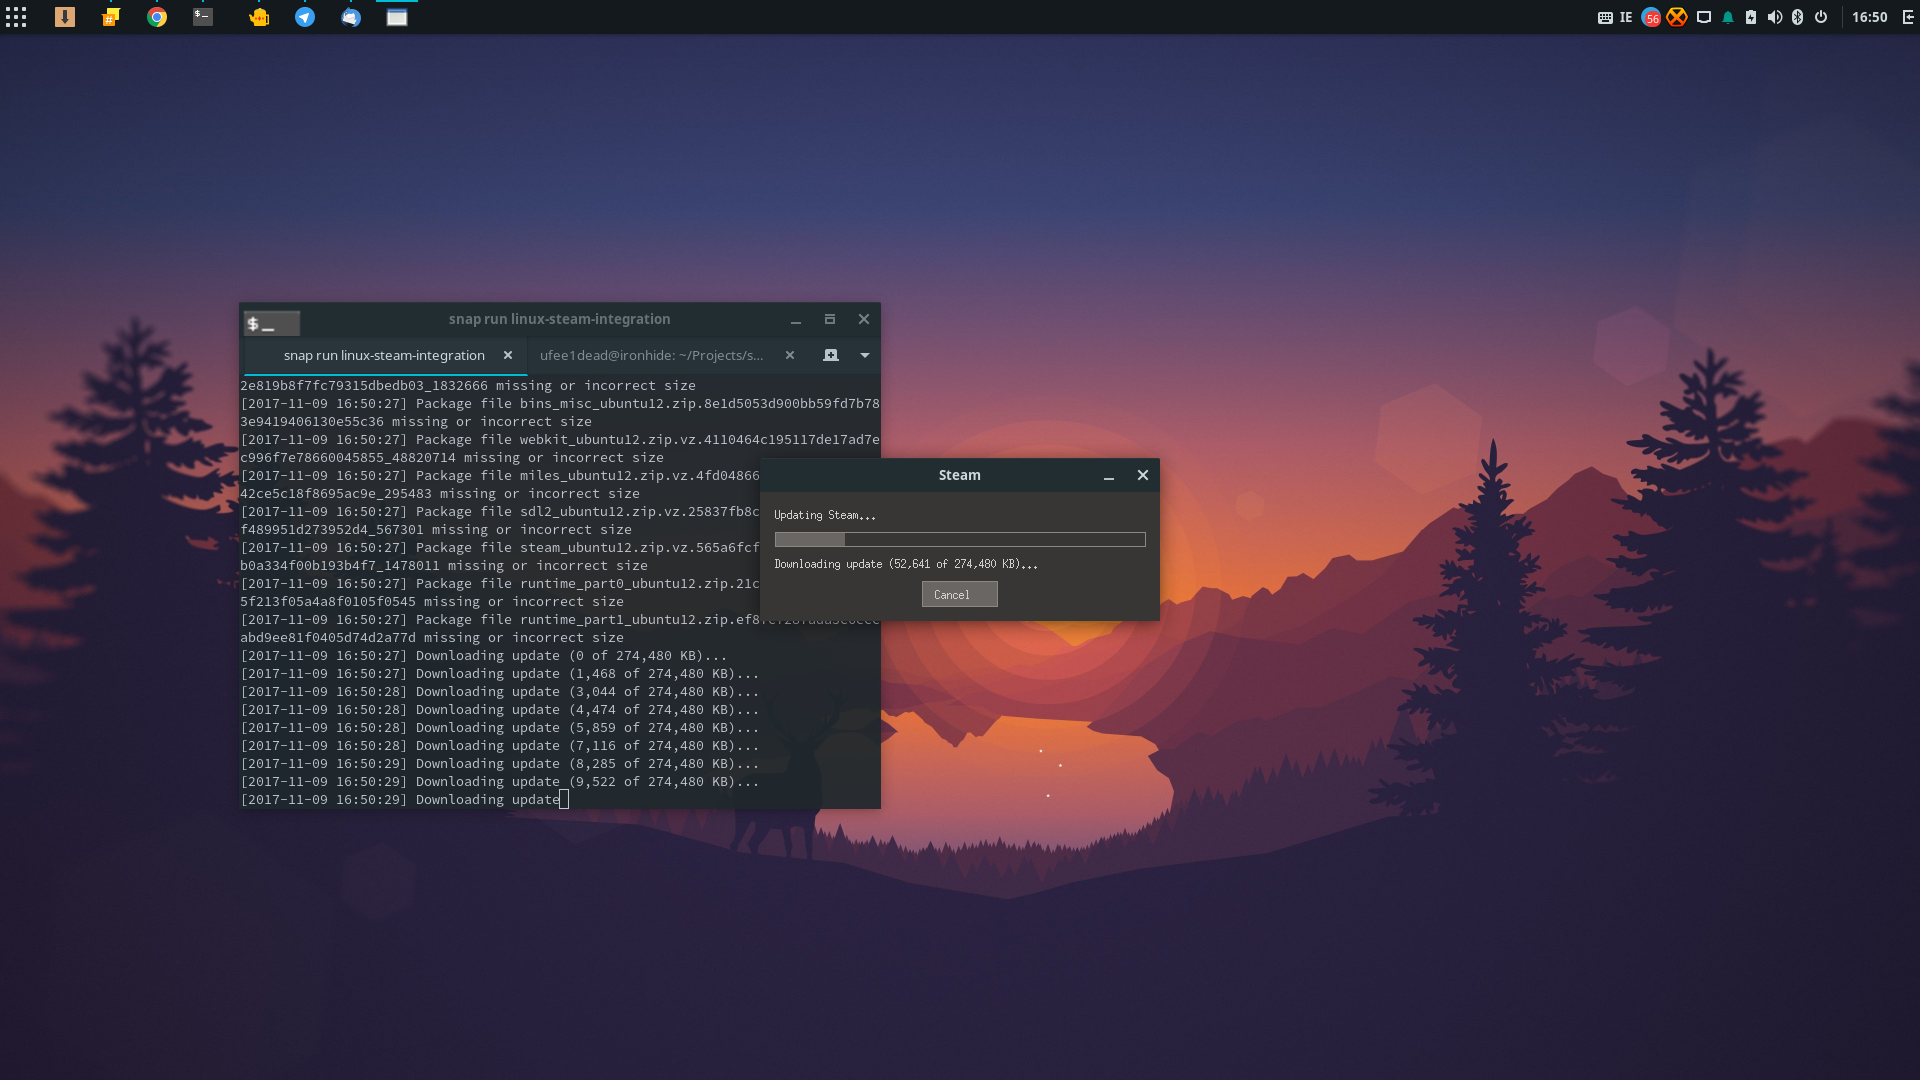Click the terminal window prompt icon

click(x=272, y=323)
